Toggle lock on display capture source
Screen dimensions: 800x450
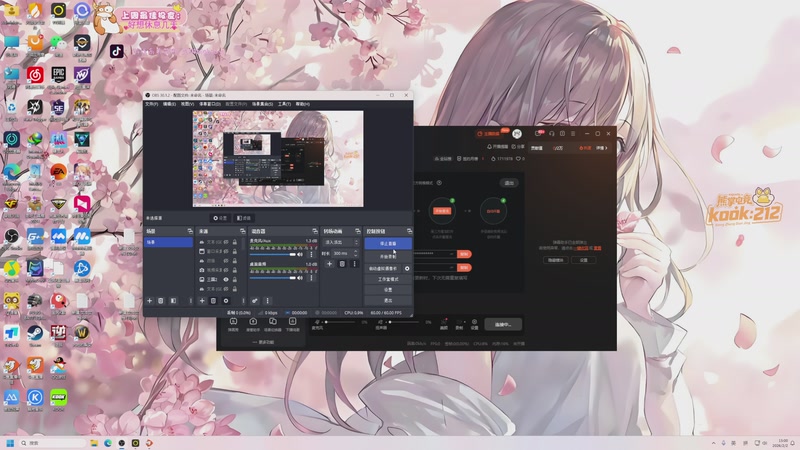pyautogui.click(x=235, y=280)
